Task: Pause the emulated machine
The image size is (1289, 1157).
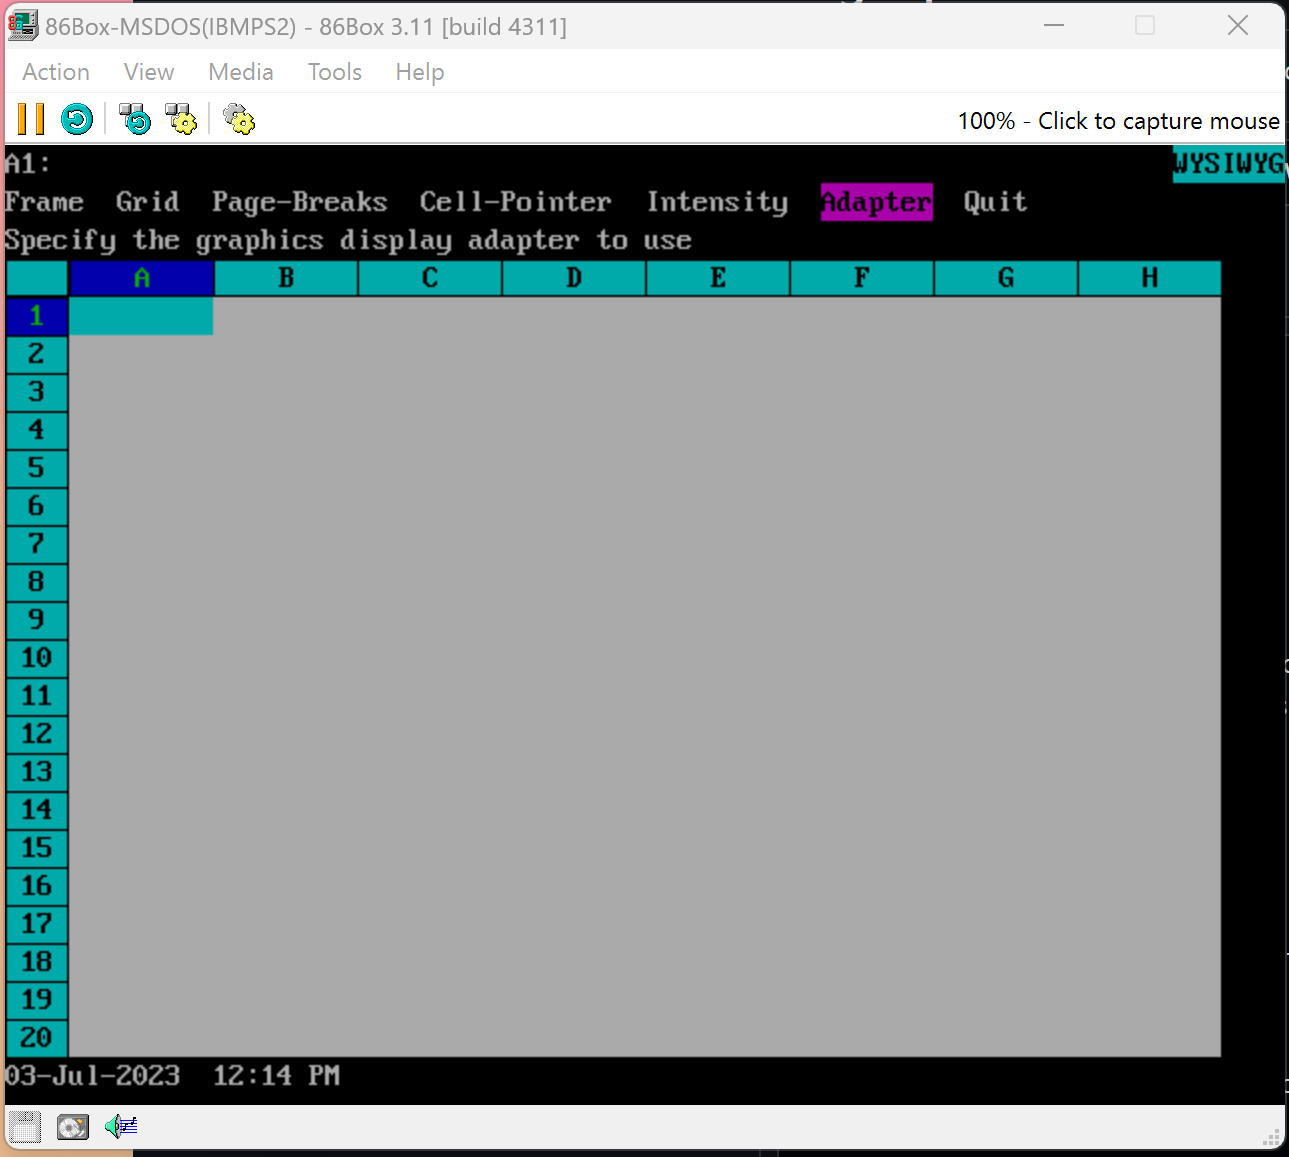Action: point(30,118)
